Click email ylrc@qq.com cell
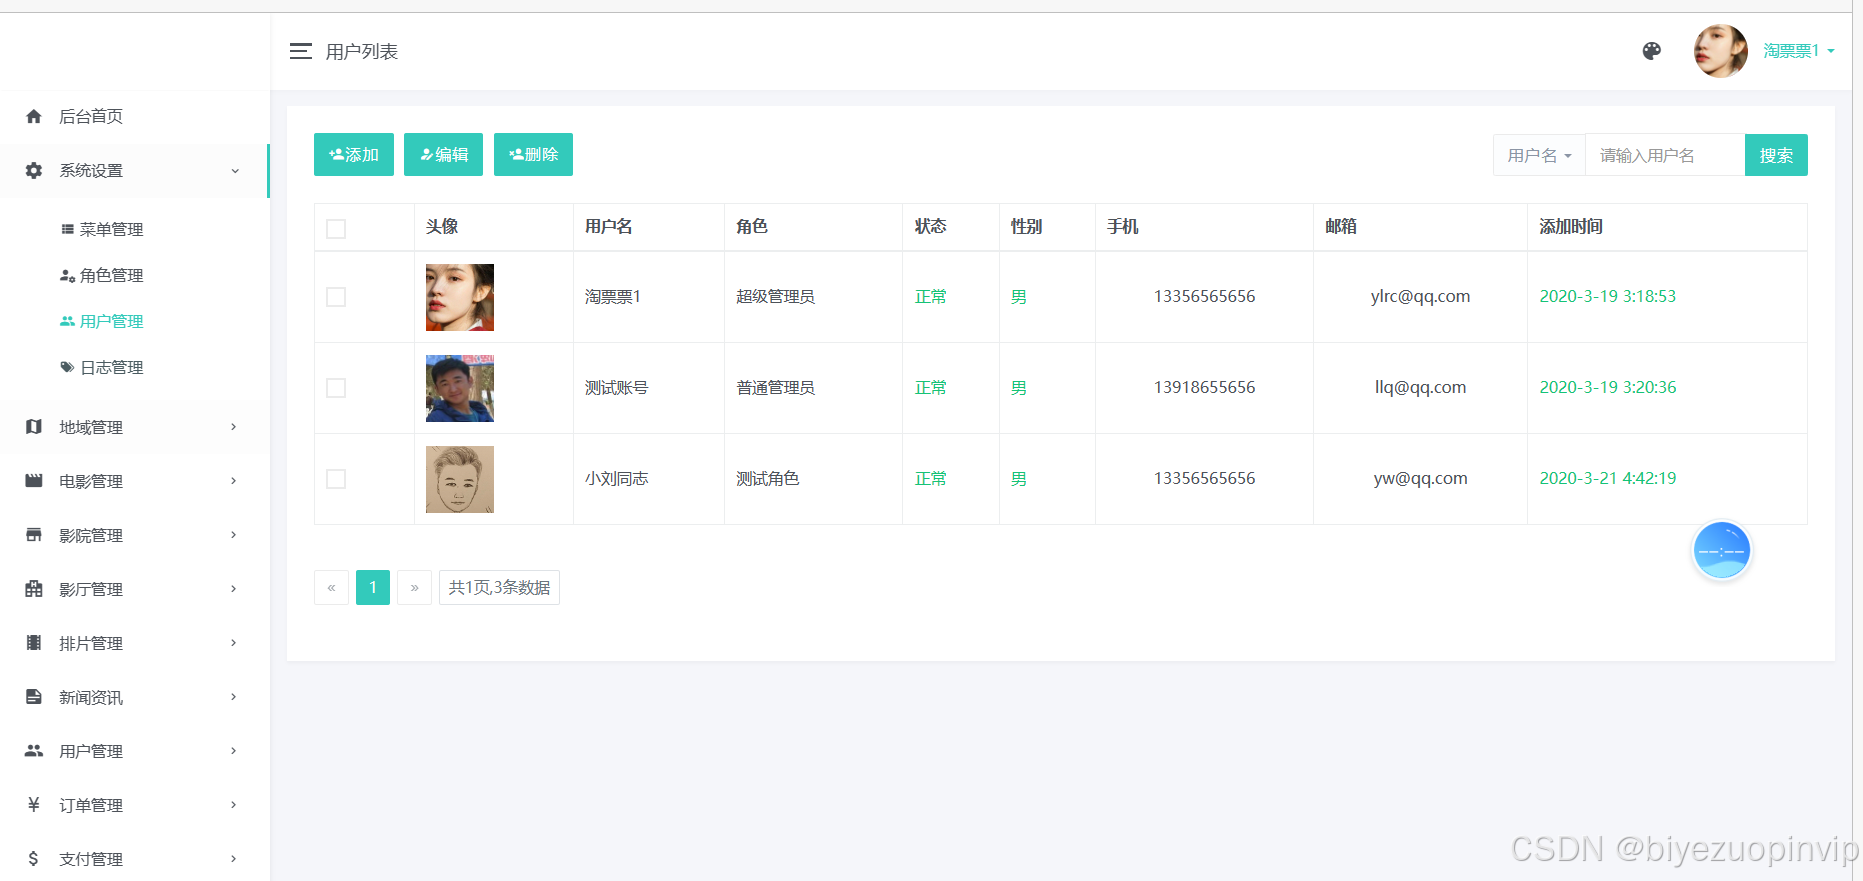This screenshot has height=881, width=1863. click(x=1420, y=296)
